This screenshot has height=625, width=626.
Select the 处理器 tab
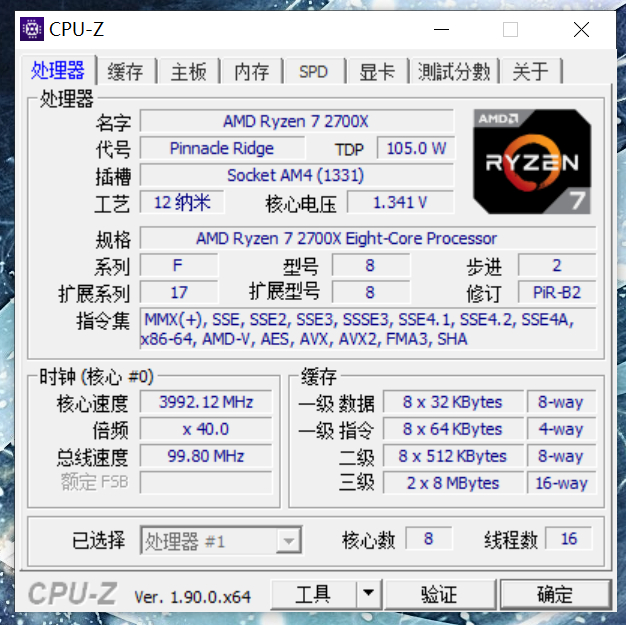point(58,70)
